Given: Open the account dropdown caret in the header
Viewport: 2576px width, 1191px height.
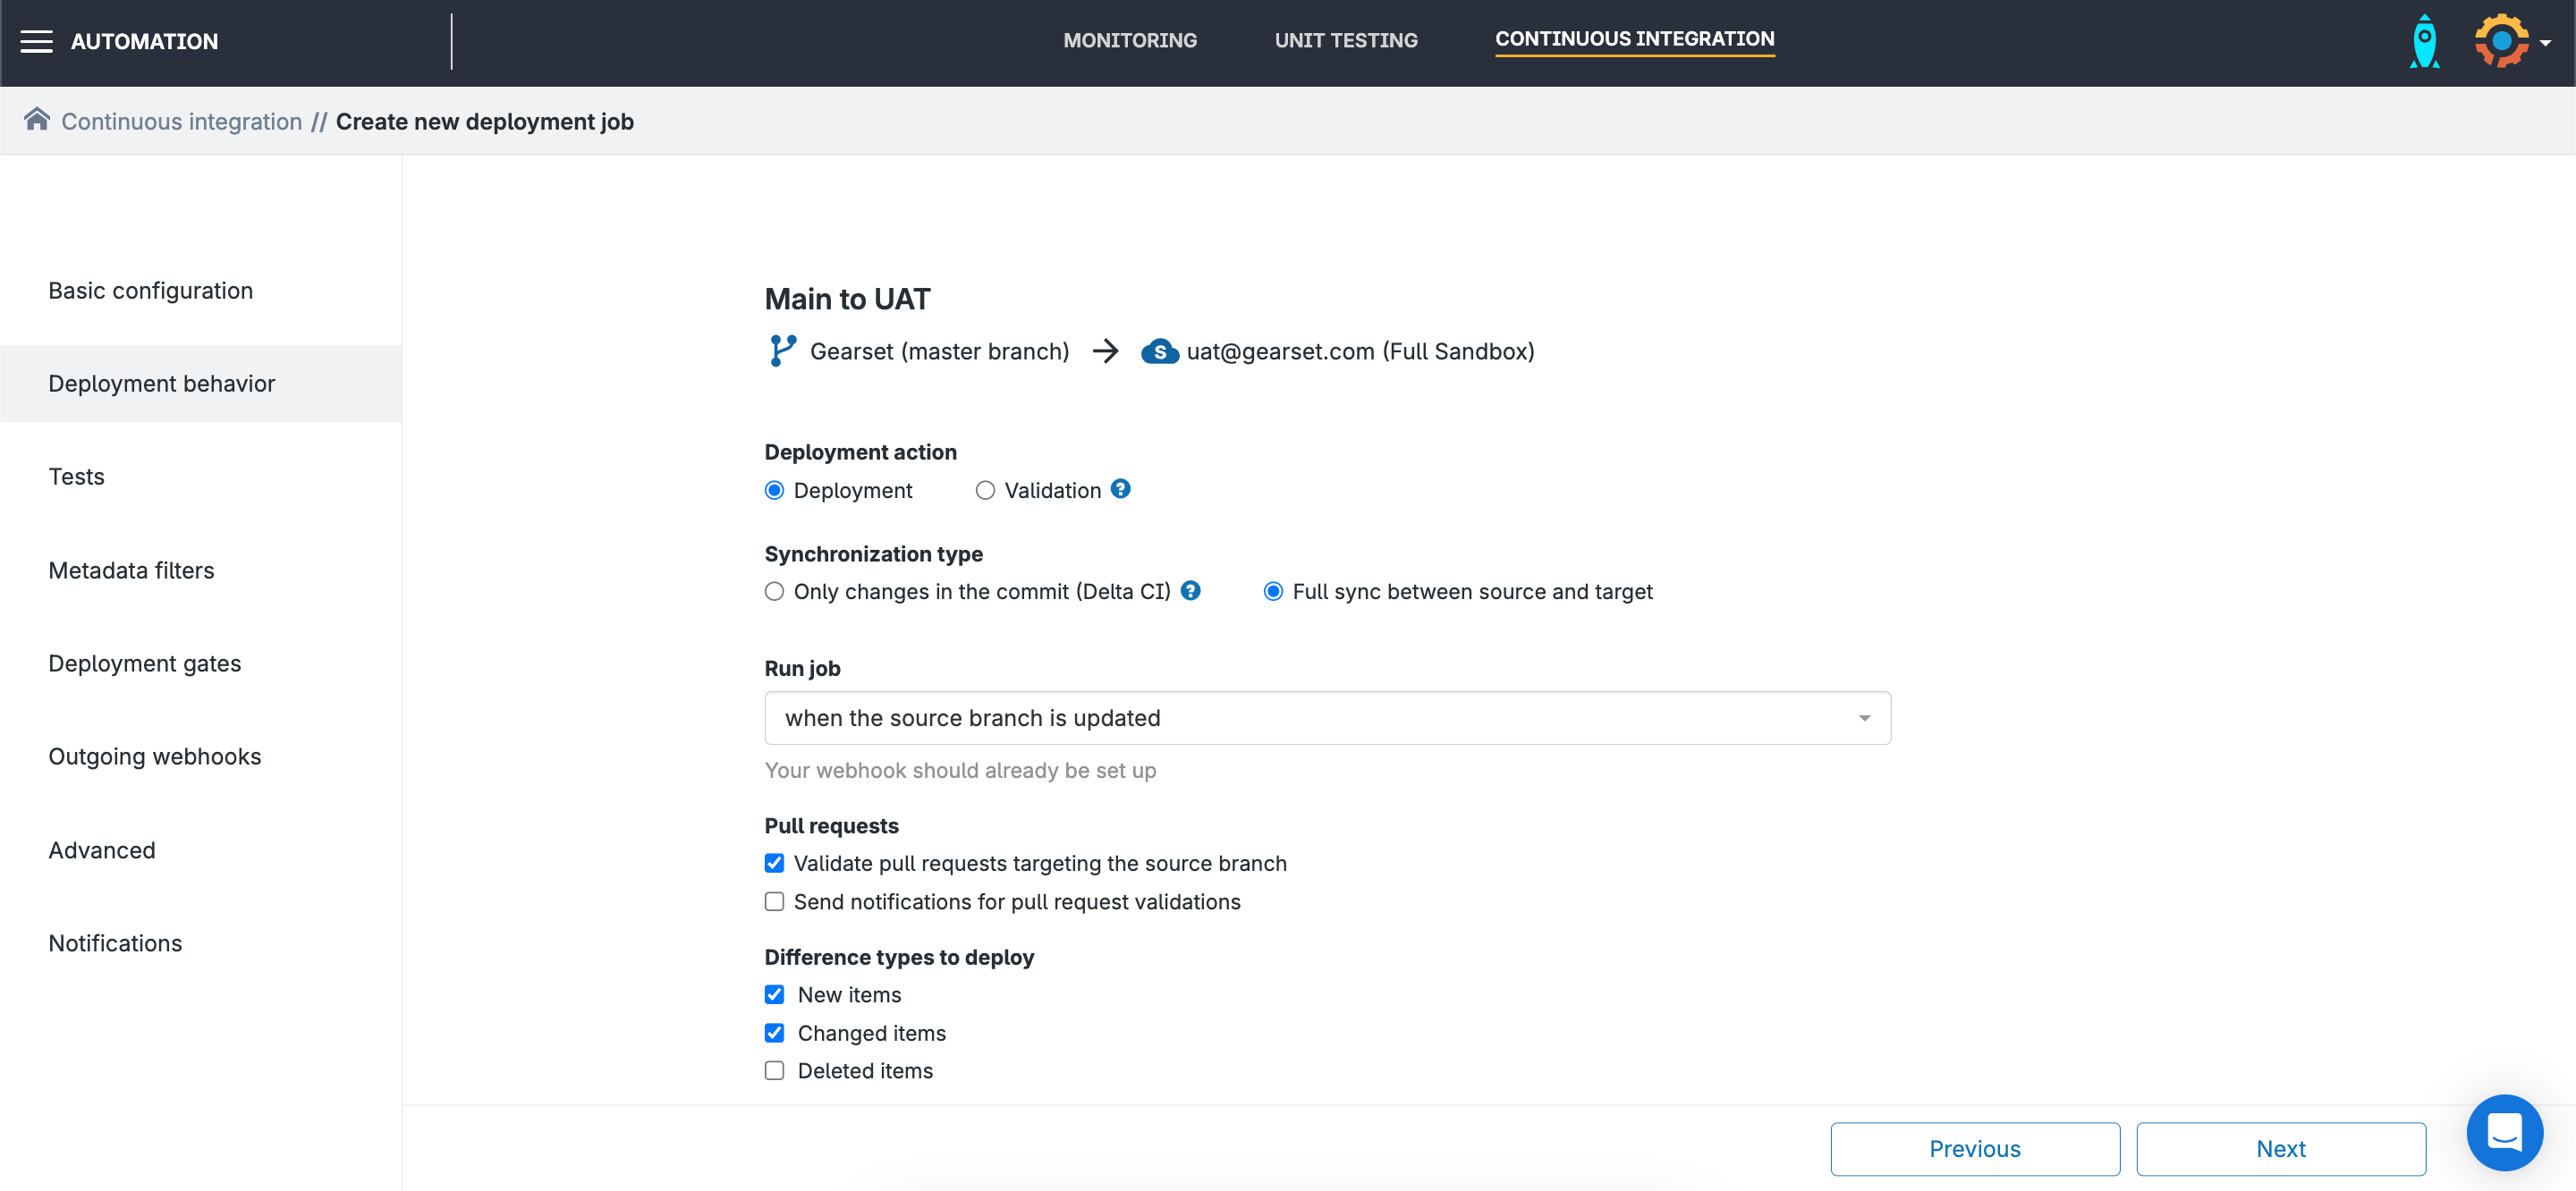Looking at the screenshot, I should [2546, 43].
